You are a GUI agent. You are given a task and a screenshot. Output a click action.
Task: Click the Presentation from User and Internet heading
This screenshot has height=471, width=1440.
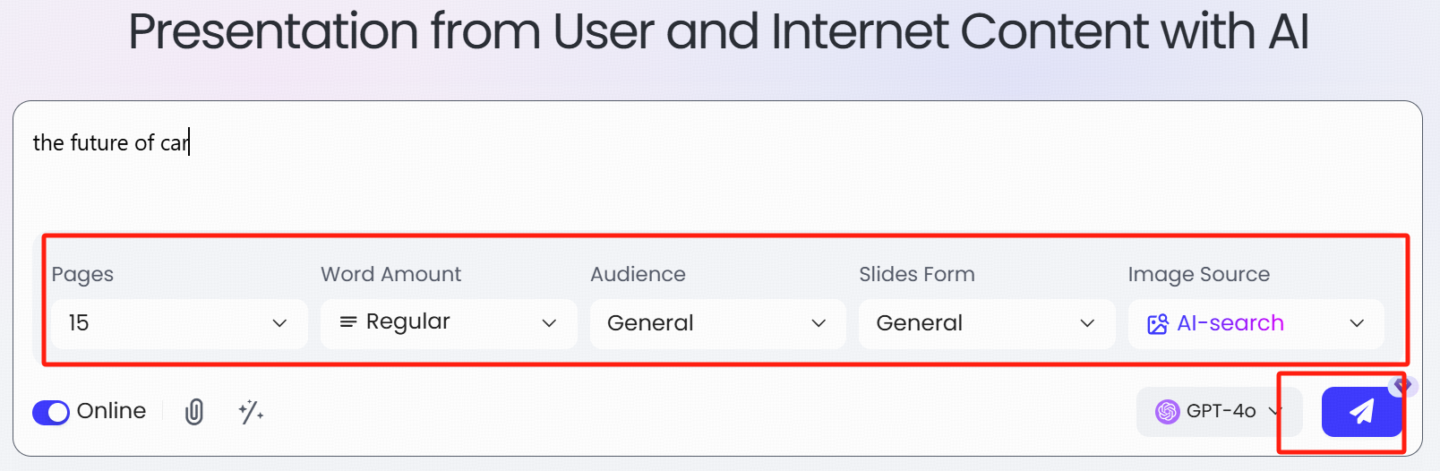click(719, 32)
